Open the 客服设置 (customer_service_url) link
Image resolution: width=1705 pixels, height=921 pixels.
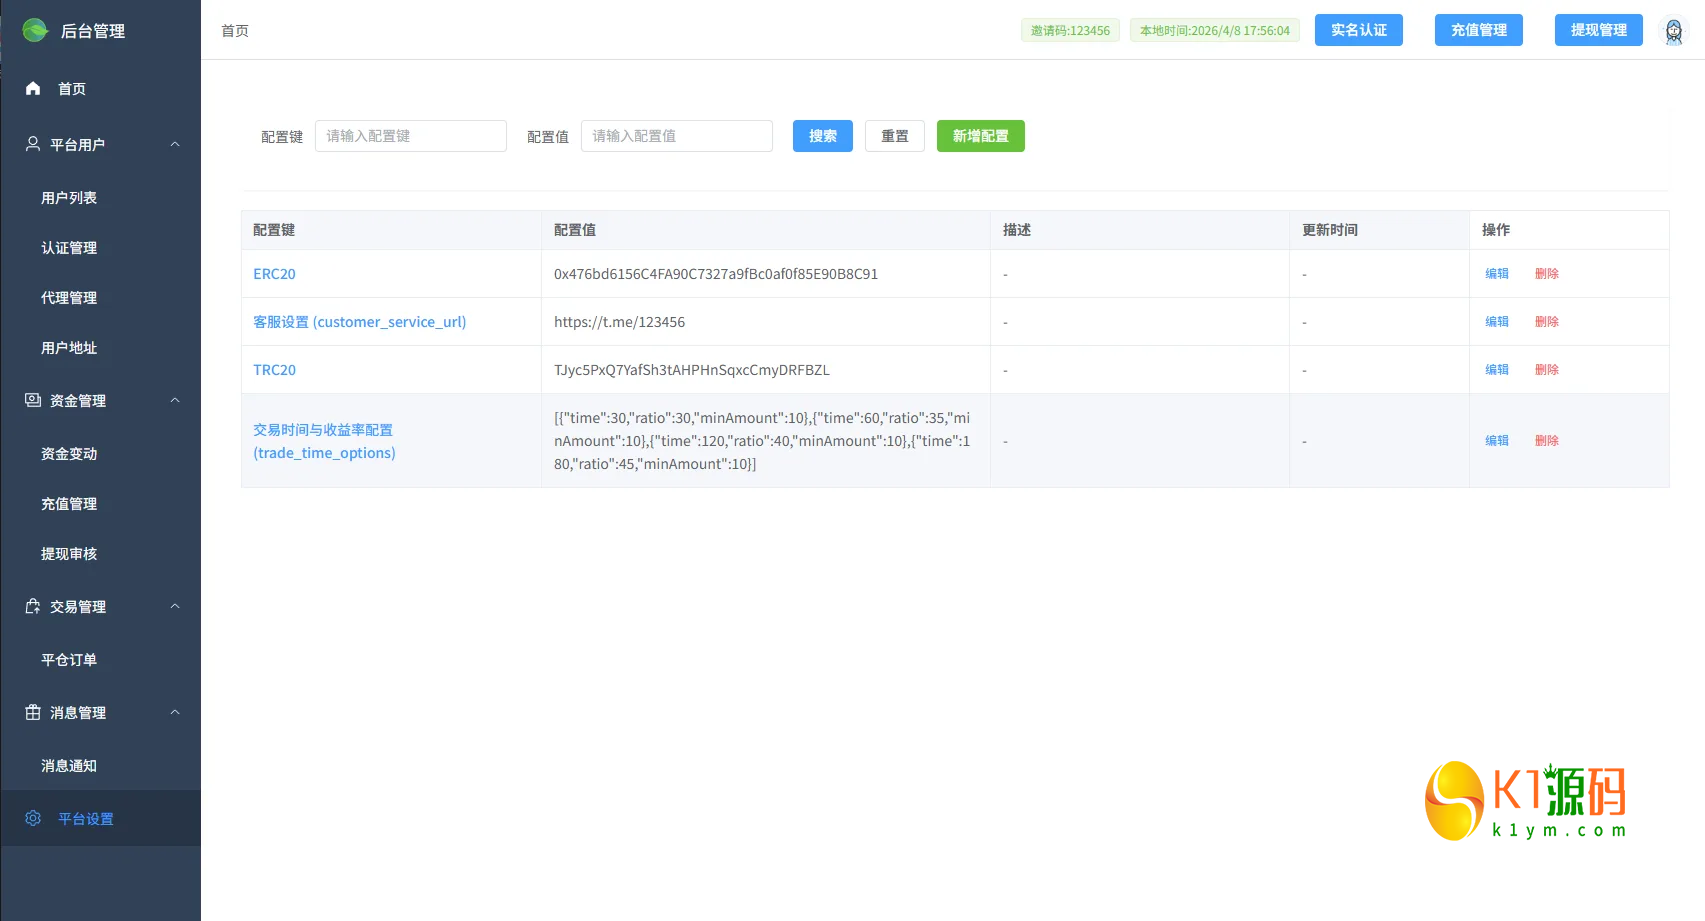(x=359, y=322)
